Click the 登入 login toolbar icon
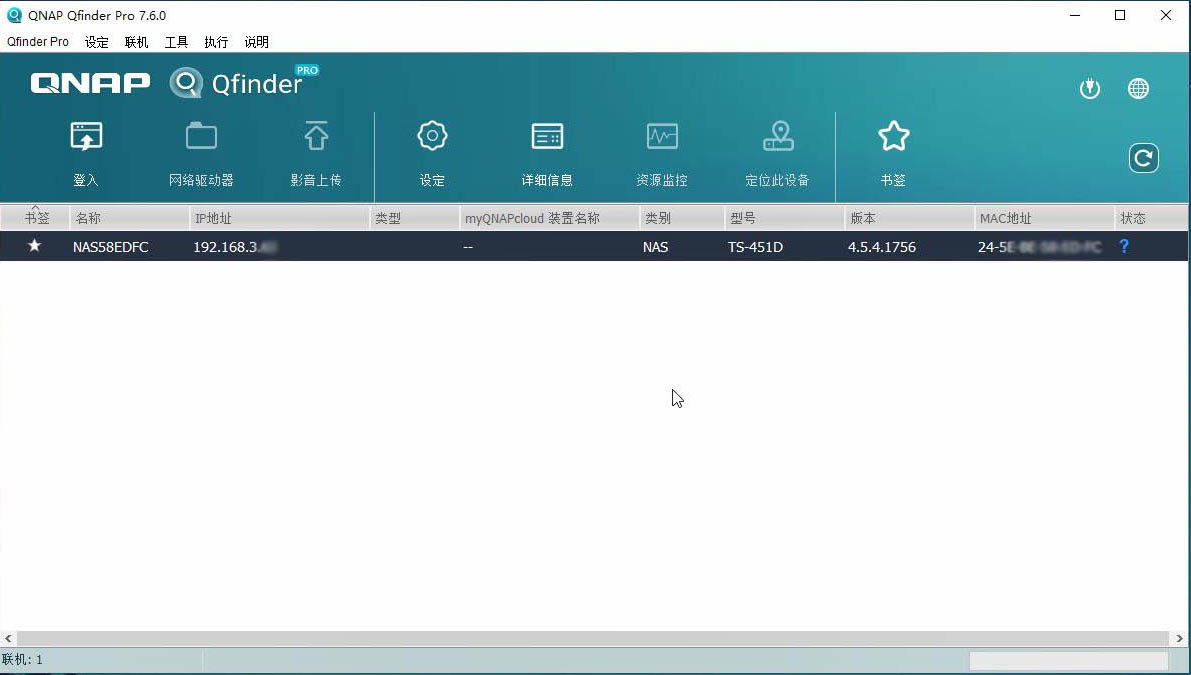This screenshot has height=675, width=1191. click(x=86, y=153)
